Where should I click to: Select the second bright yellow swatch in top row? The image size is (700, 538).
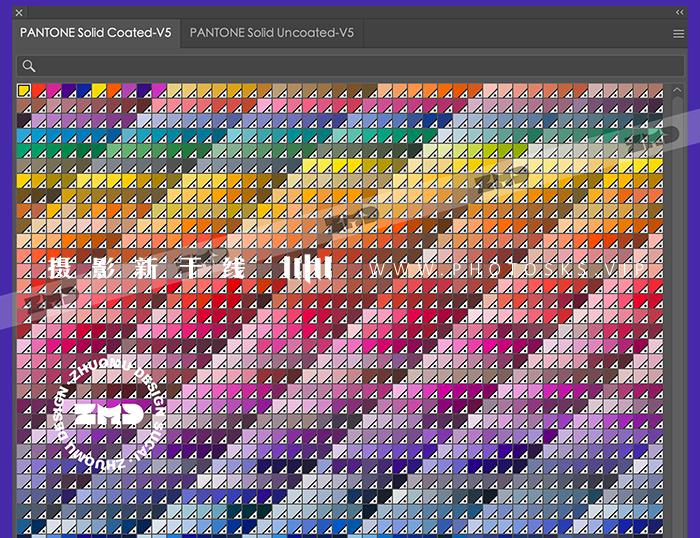coord(99,91)
